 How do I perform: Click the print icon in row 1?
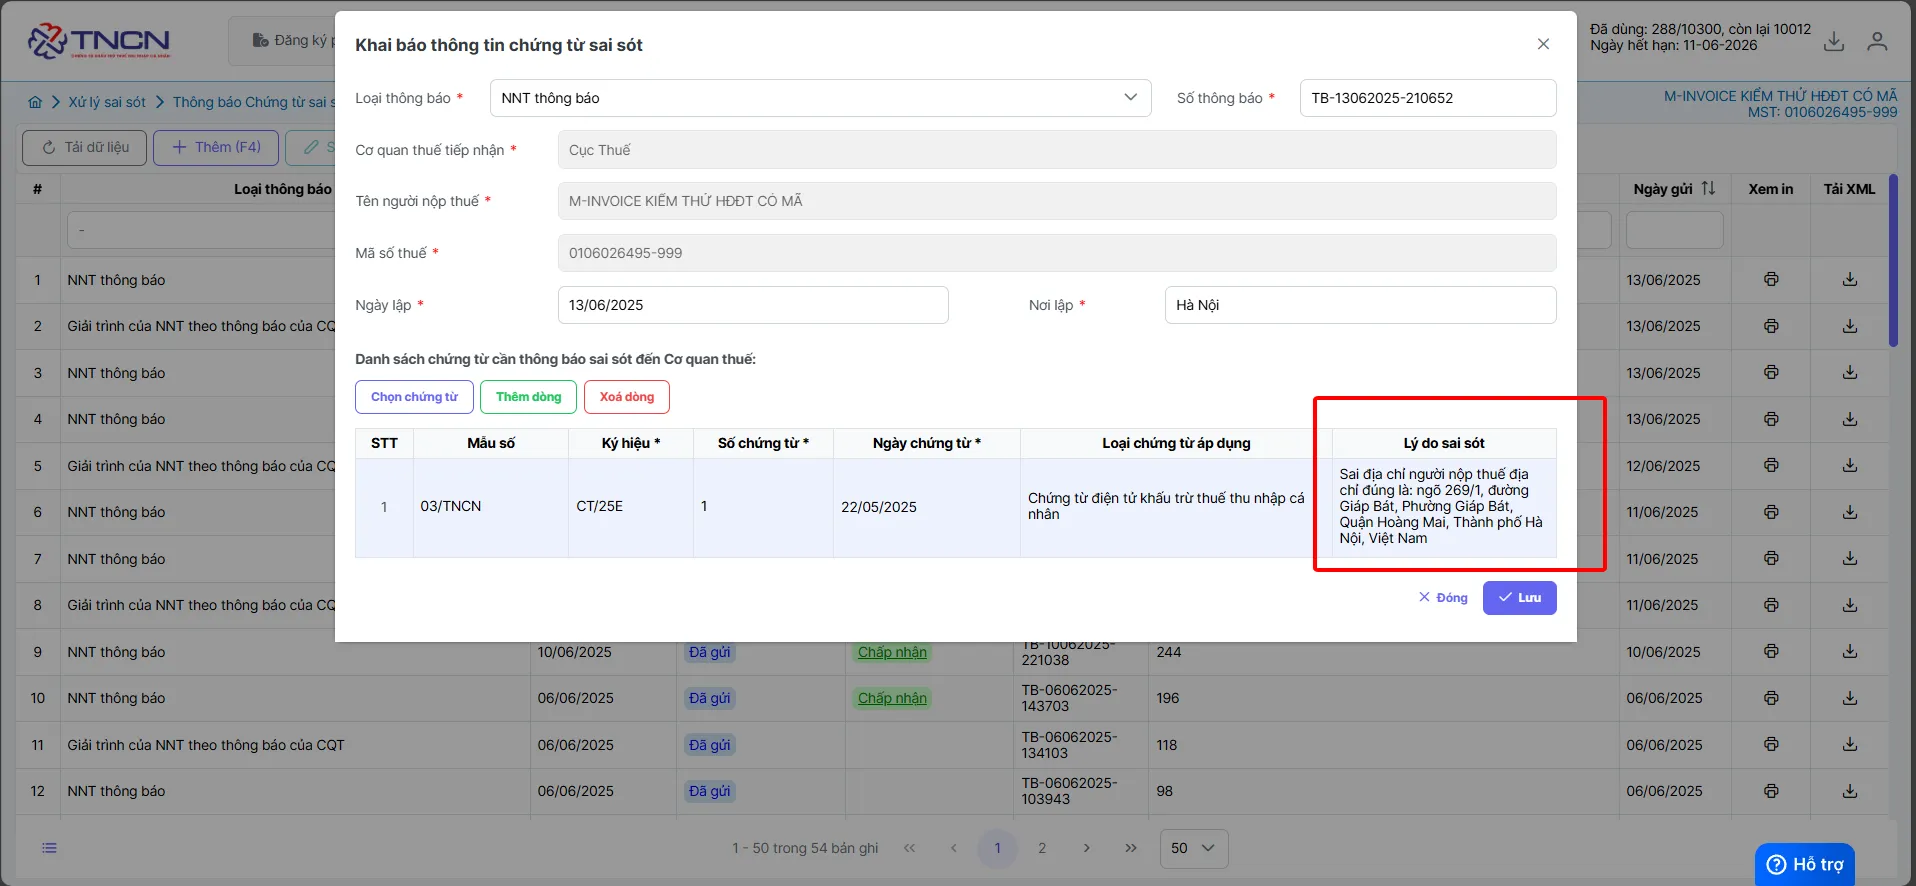click(1771, 279)
